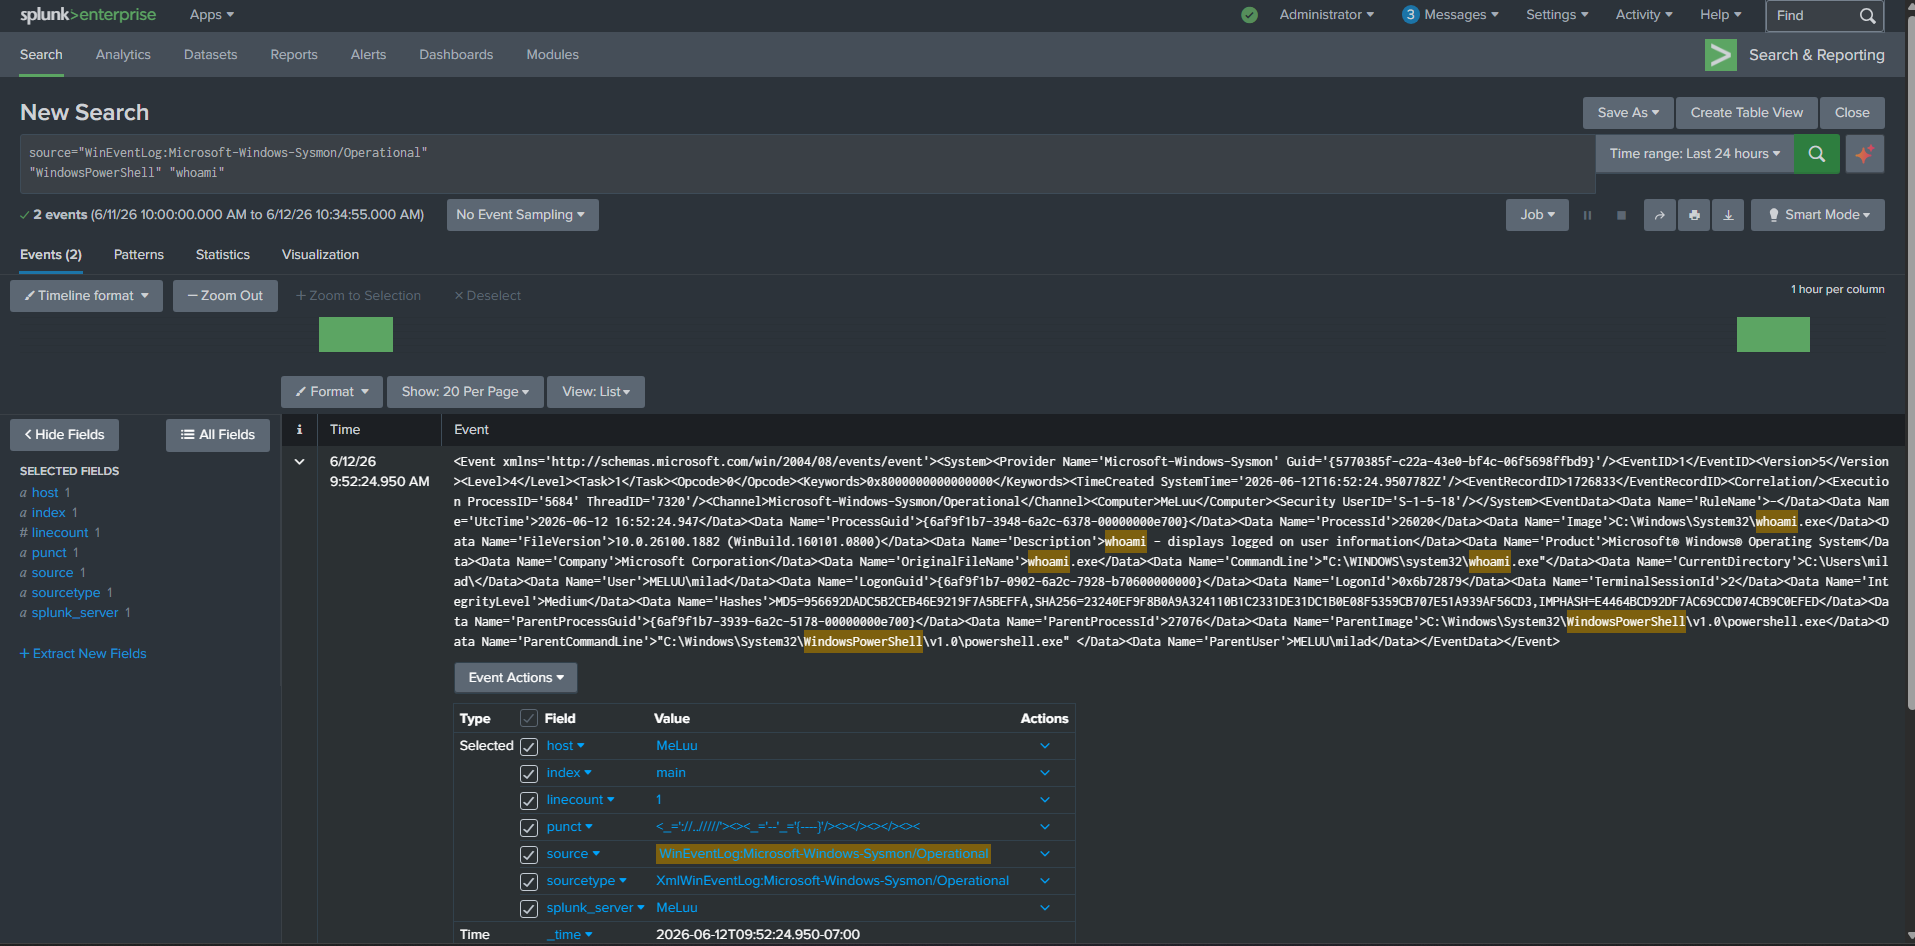Uncheck the source field checkbox
This screenshot has height=946, width=1915.
(x=529, y=854)
